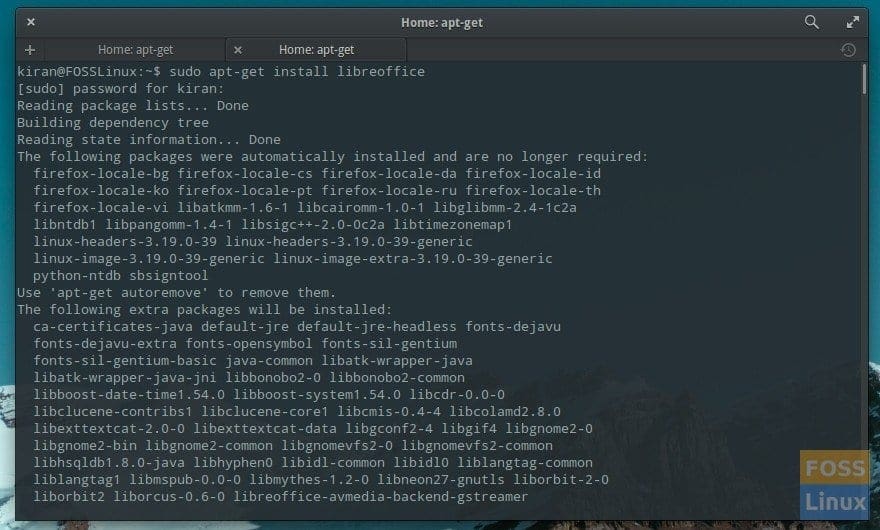Click the package name liborcus-0.6-0
The image size is (880, 530).
pos(169,496)
